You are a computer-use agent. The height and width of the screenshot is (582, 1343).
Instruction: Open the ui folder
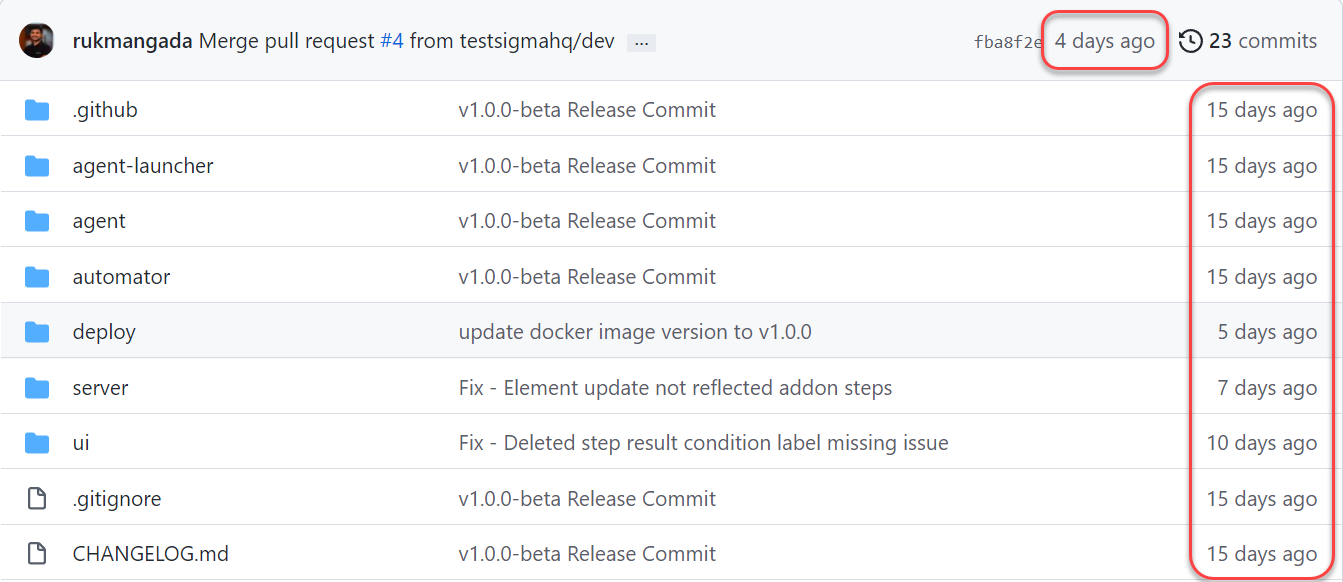(81, 443)
